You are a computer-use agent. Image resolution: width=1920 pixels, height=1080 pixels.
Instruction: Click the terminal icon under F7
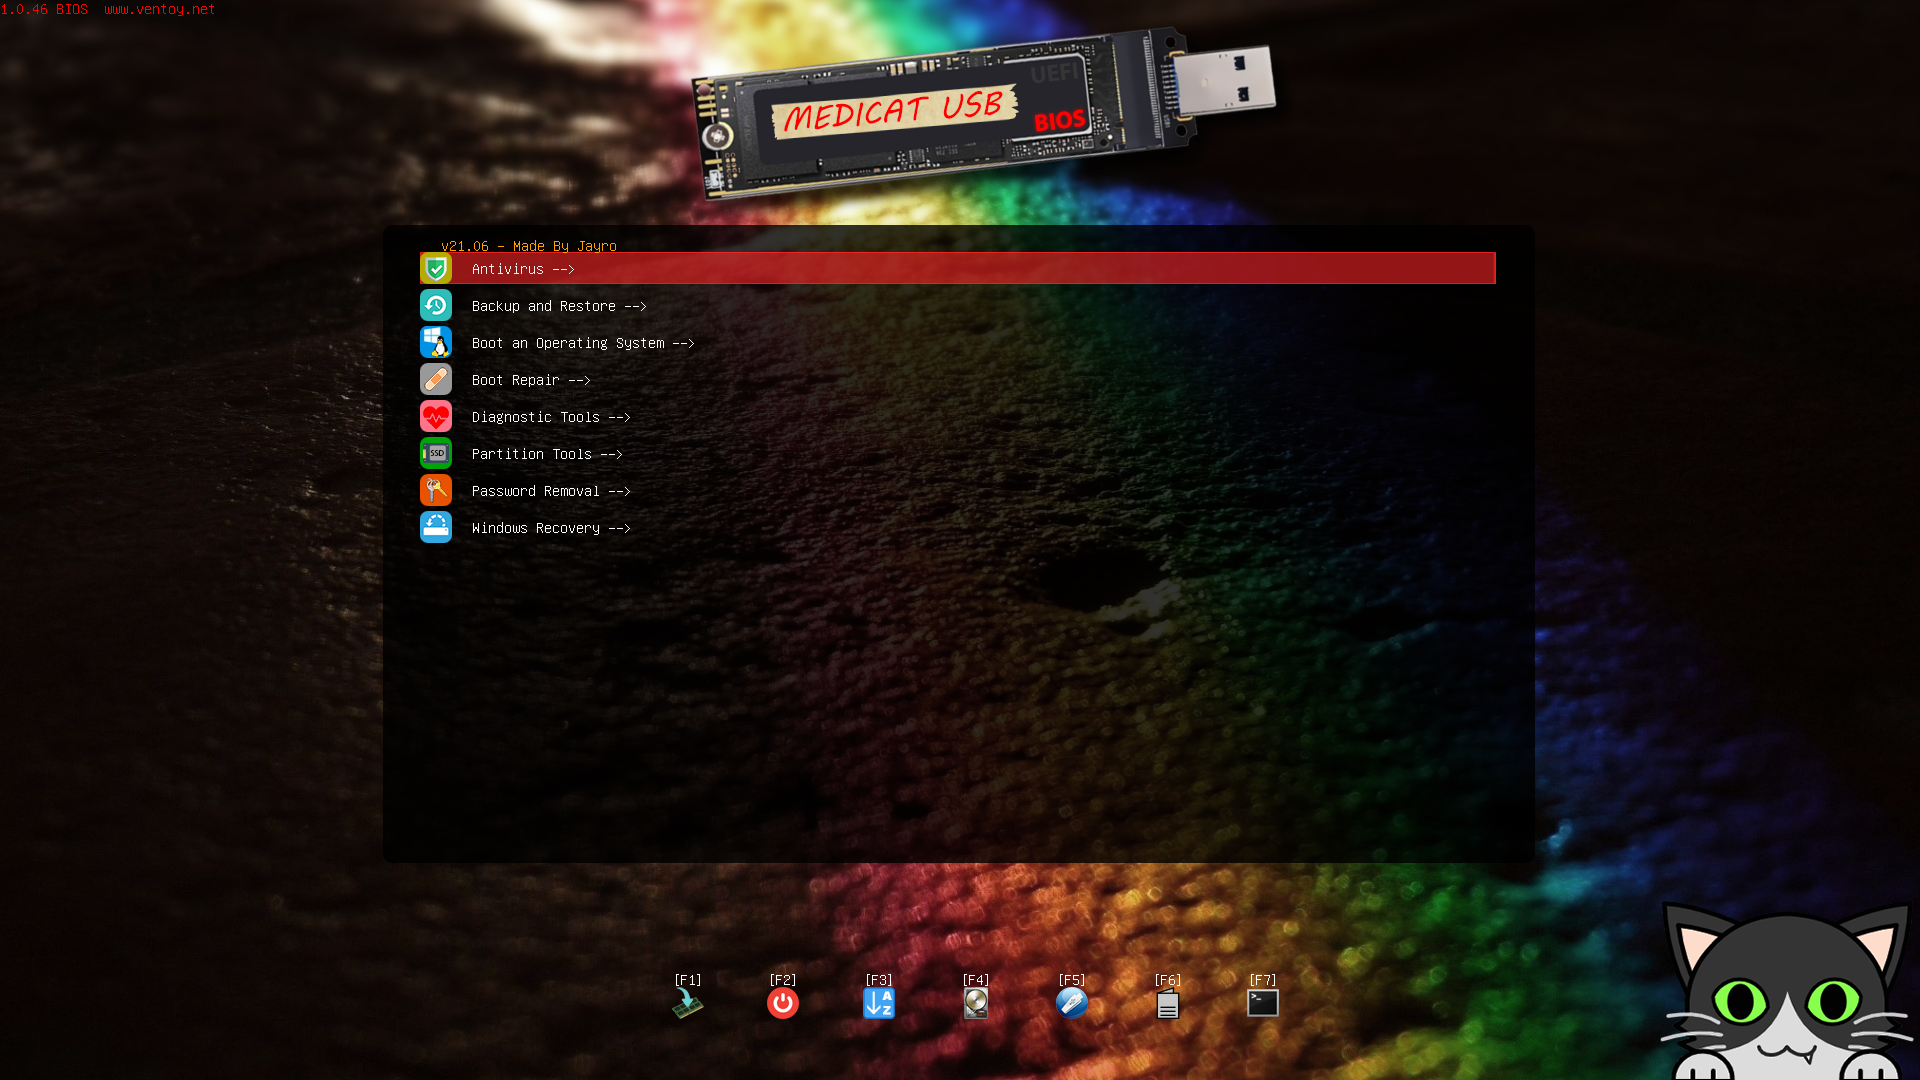(1263, 1003)
